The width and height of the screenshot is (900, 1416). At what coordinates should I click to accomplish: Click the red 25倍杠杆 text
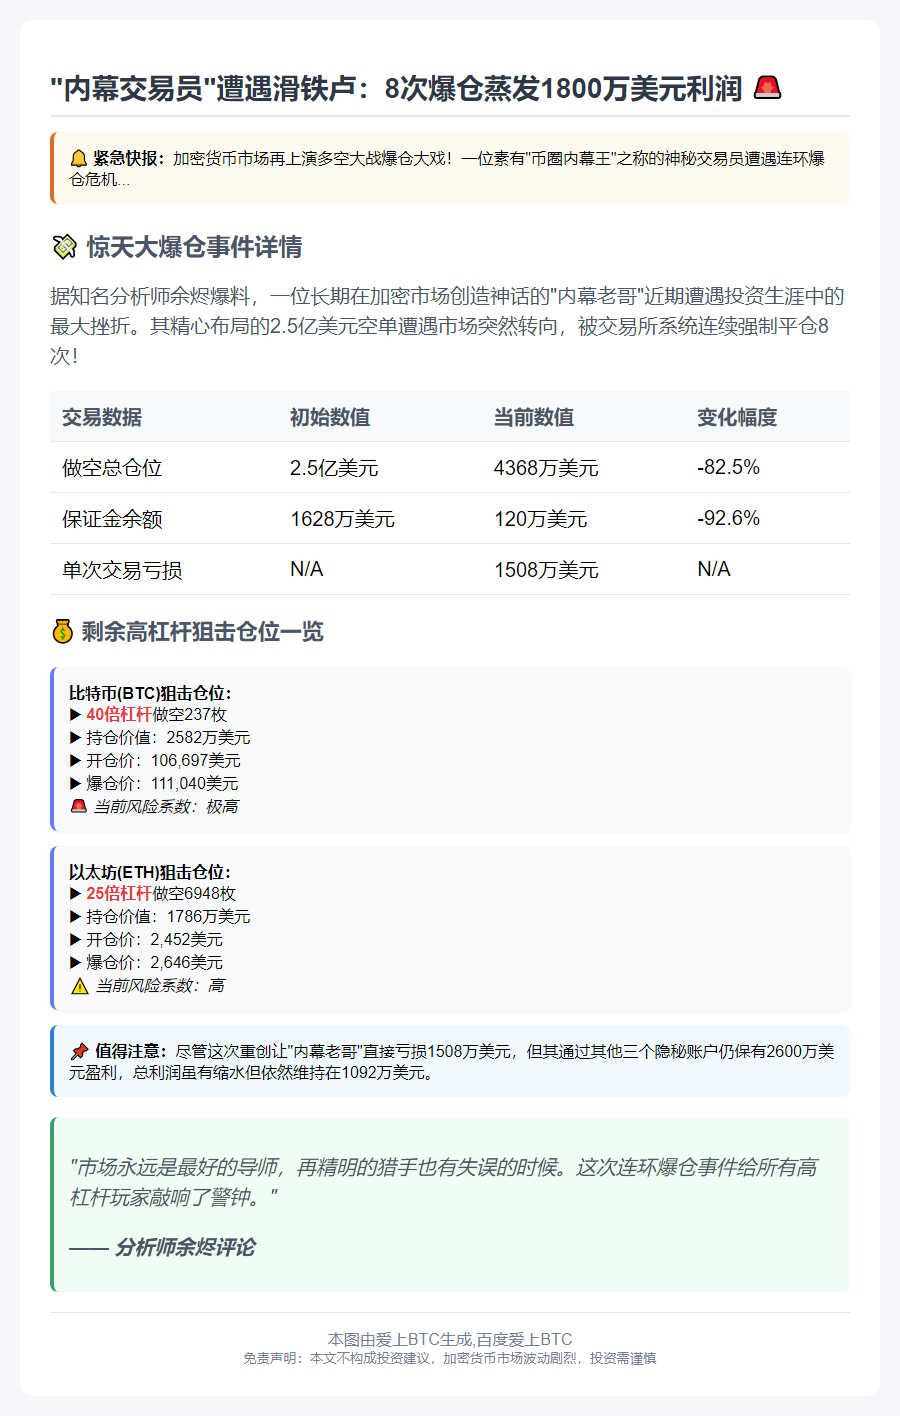coord(119,894)
